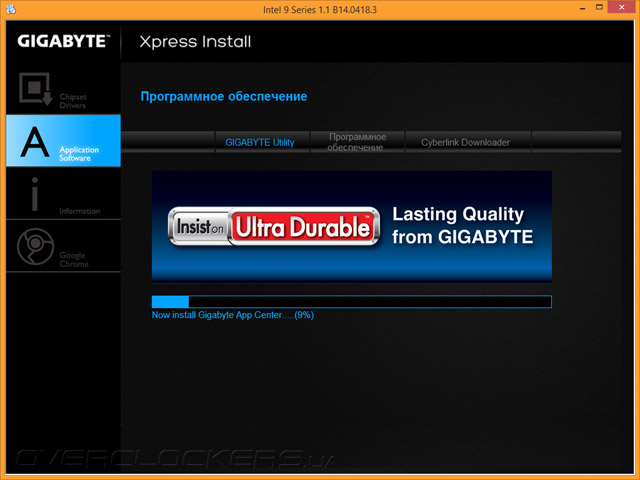Open the Chipset Drivers section icon
Image resolution: width=640 pixels, height=480 pixels.
36,89
